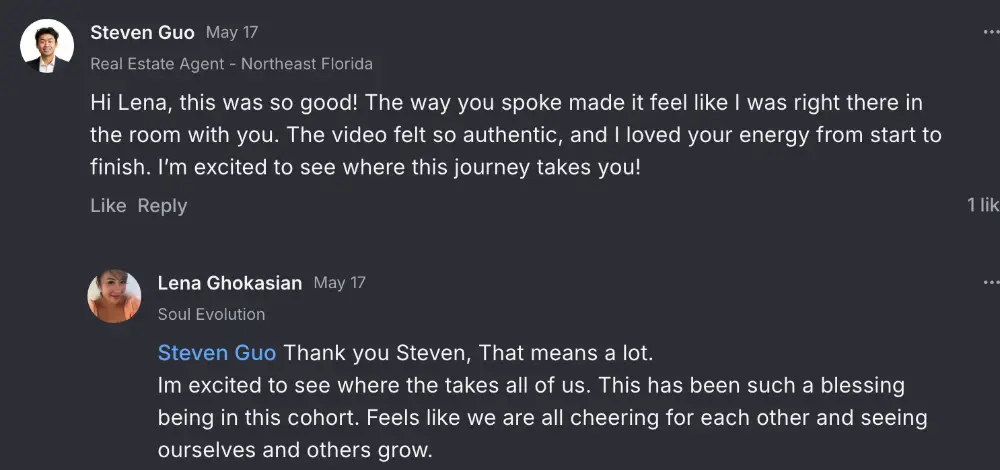Click May 17 timestamp on Steven's comment
This screenshot has width=1000, height=470.
click(232, 33)
